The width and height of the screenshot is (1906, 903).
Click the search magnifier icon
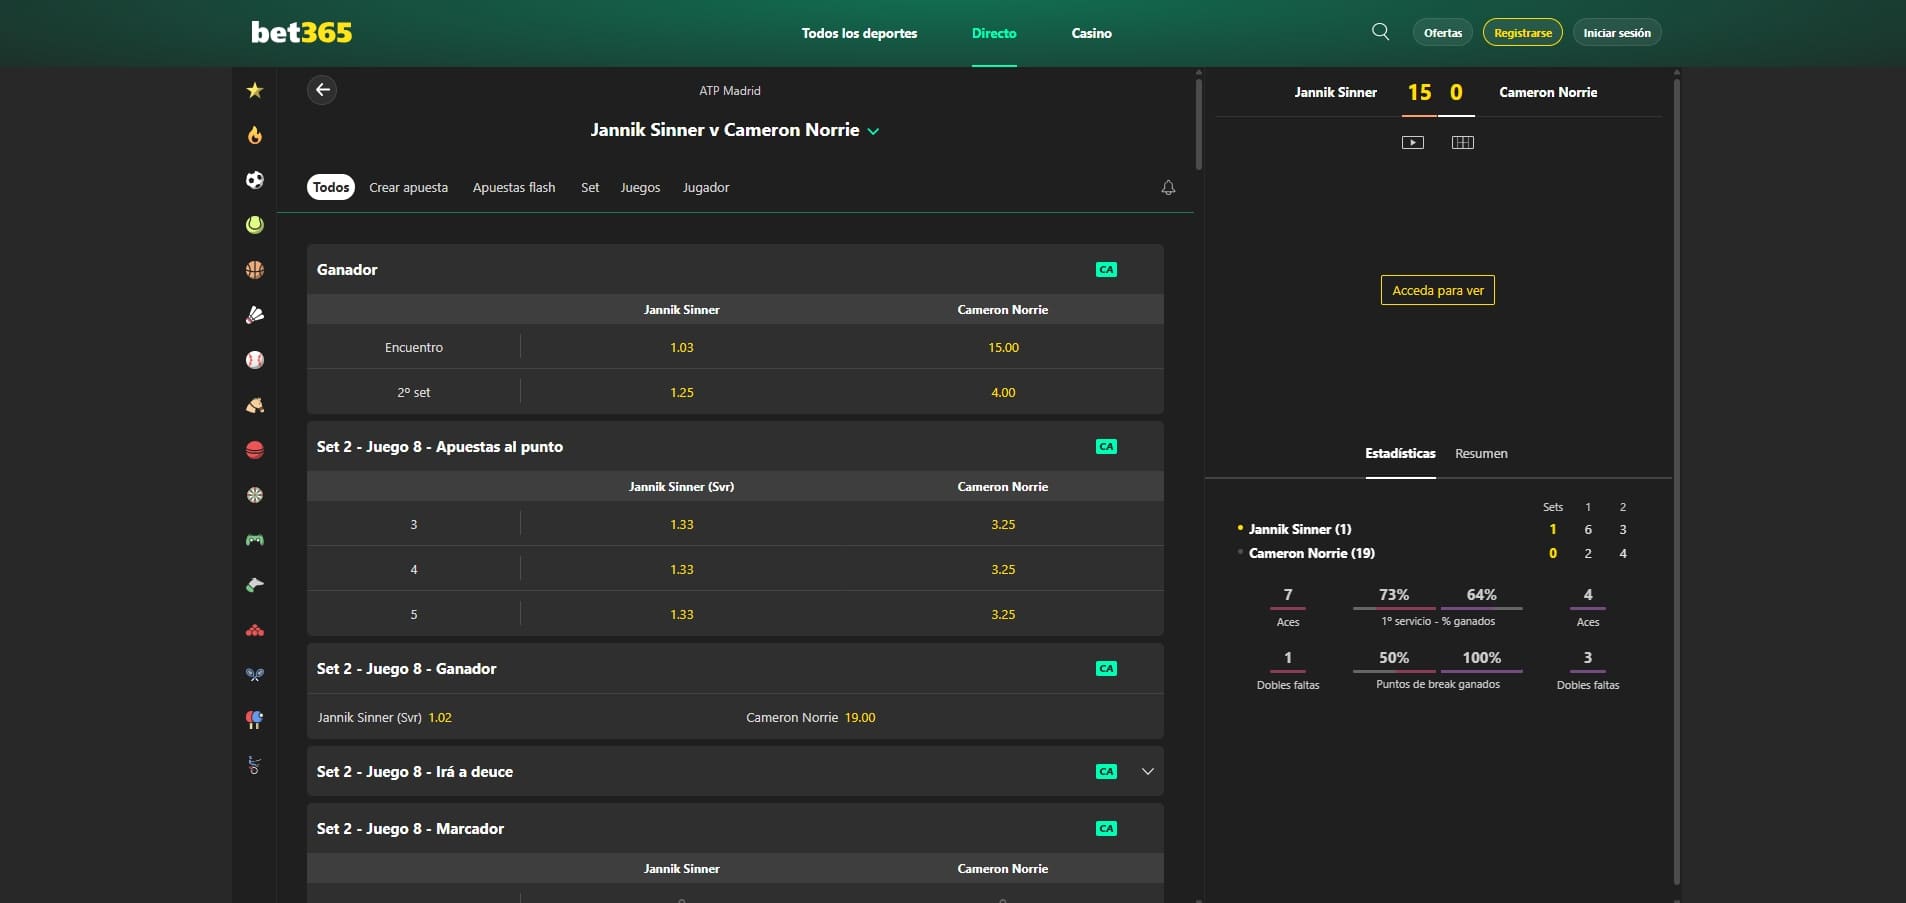[1381, 31]
